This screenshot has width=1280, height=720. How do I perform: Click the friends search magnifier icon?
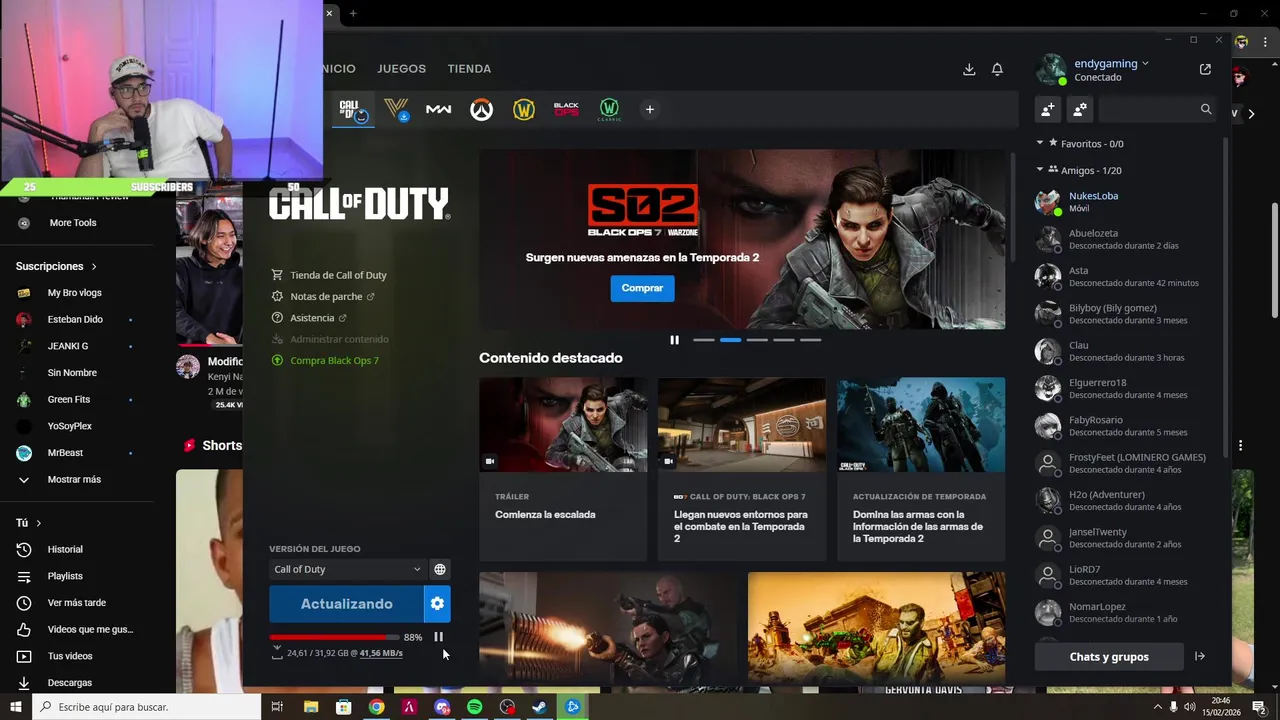pyautogui.click(x=1206, y=109)
